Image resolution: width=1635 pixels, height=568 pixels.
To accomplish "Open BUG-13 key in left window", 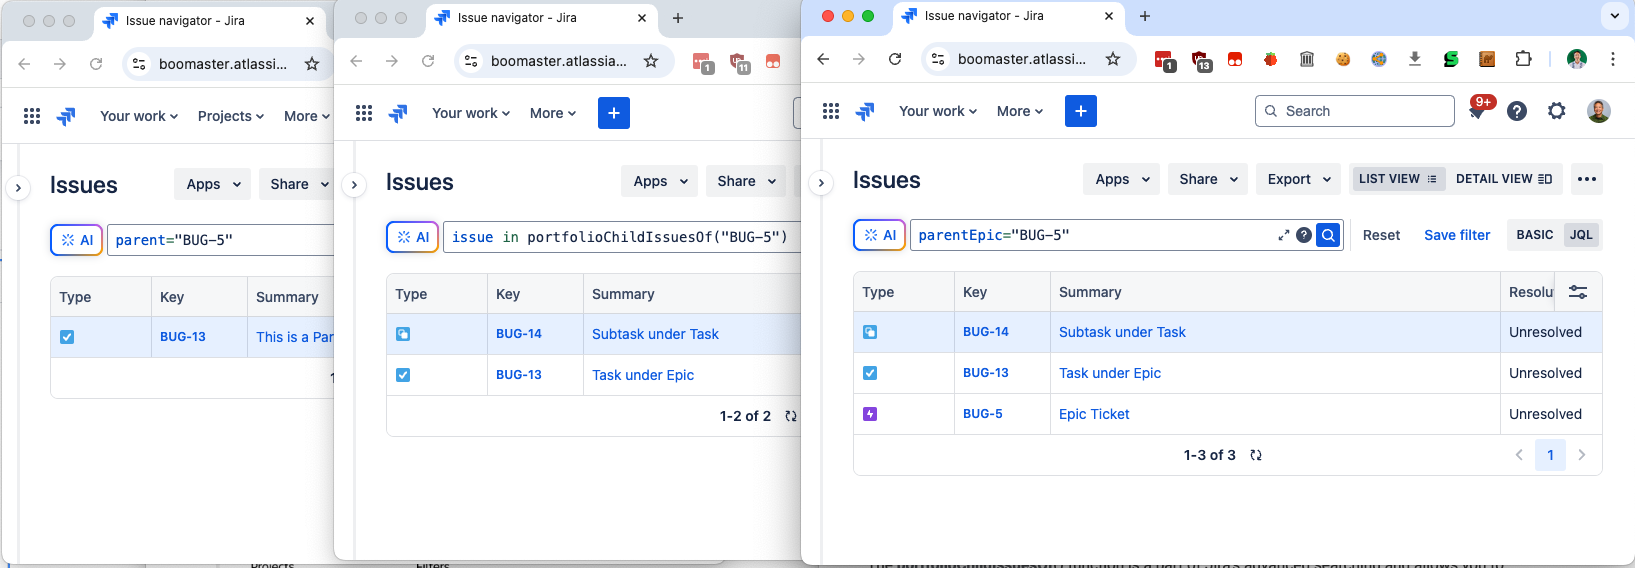I will click(x=183, y=337).
